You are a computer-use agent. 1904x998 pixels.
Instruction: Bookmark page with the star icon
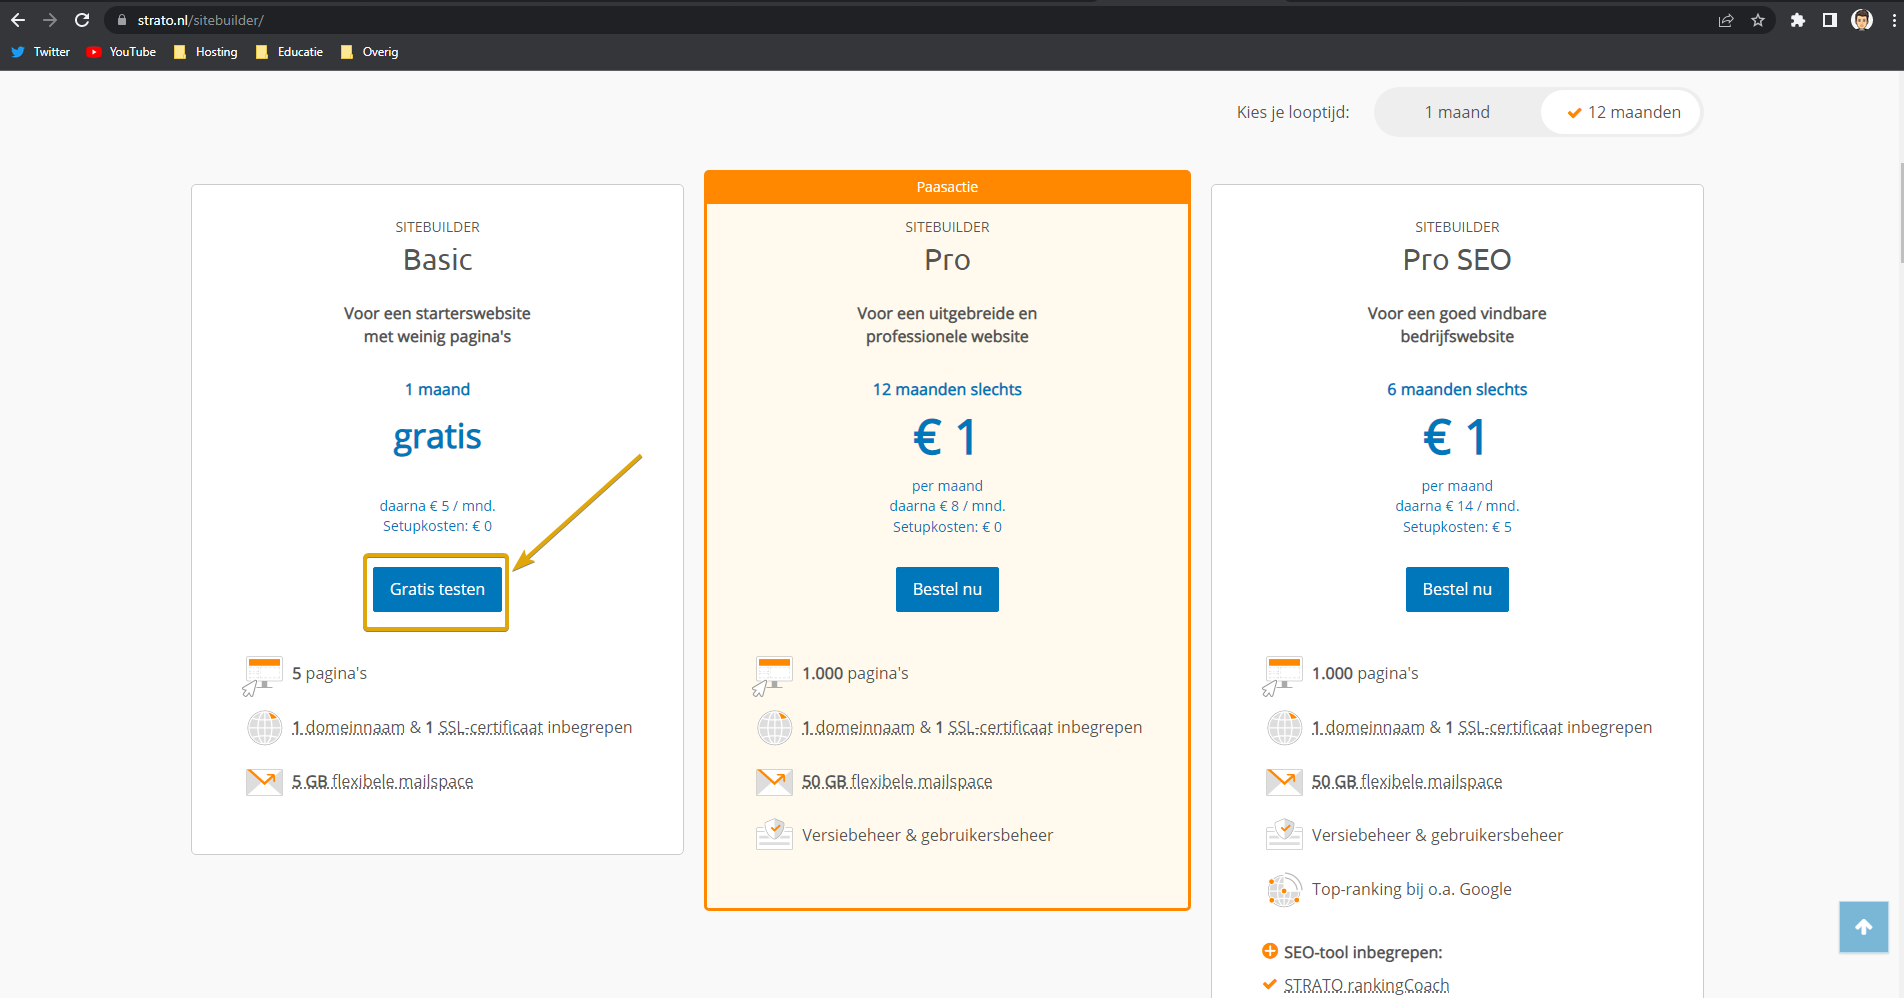[x=1758, y=20]
